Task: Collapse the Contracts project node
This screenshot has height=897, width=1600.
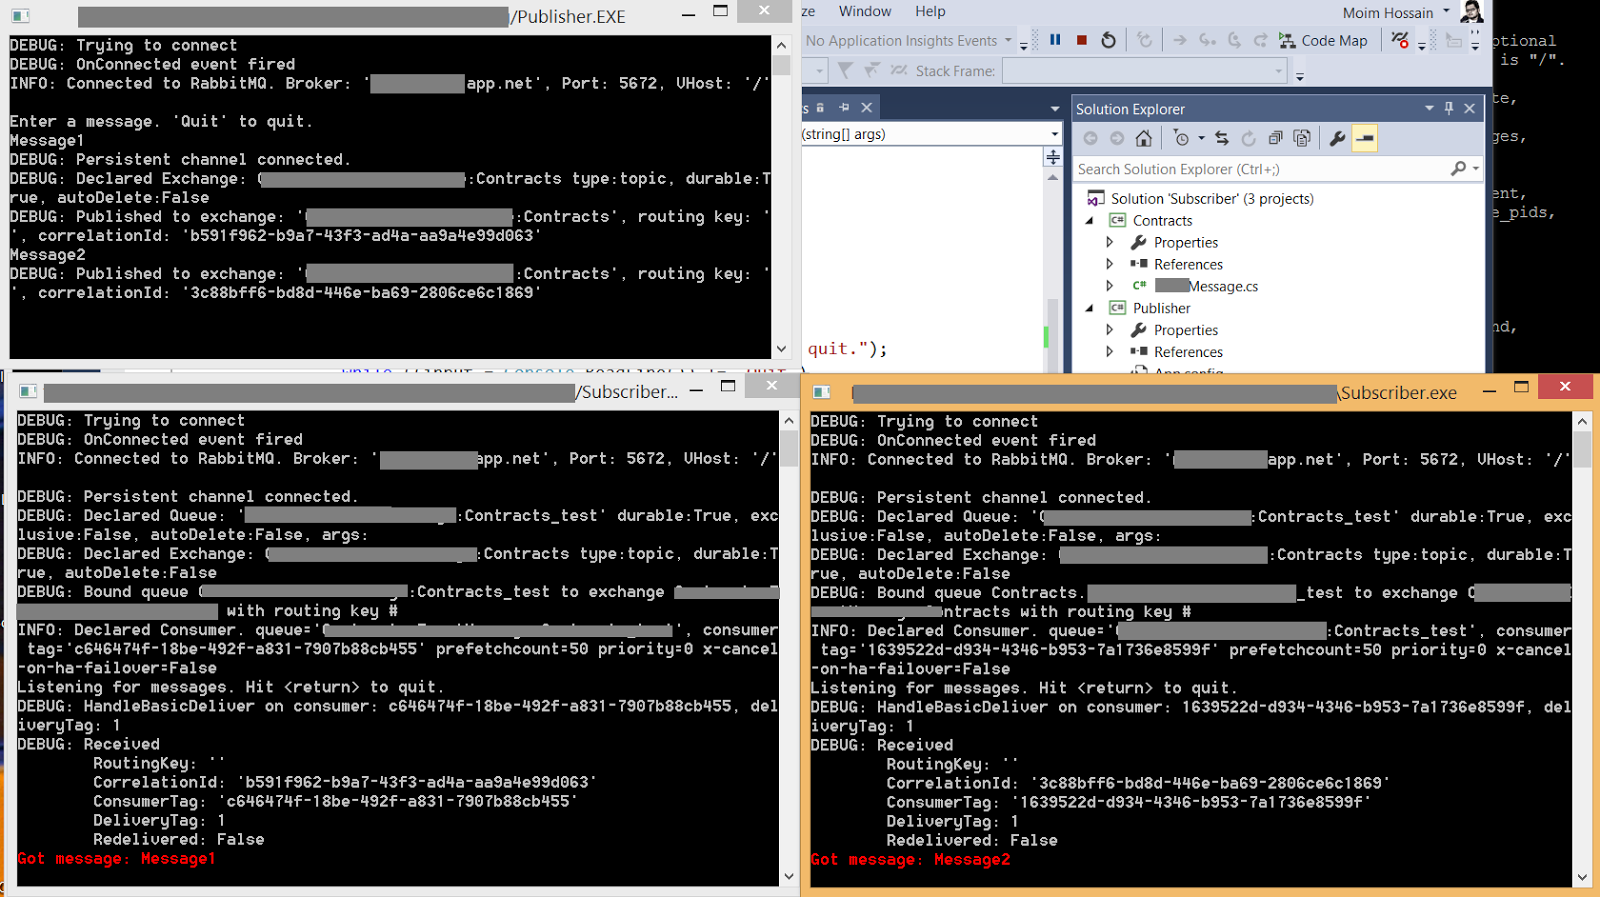Action: pyautogui.click(x=1090, y=221)
